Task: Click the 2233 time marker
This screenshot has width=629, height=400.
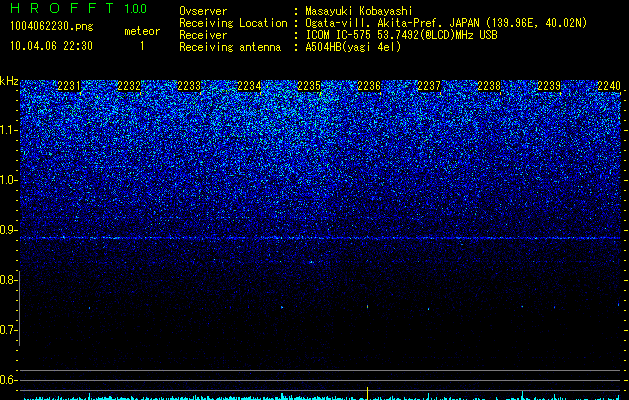Action: tap(189, 86)
